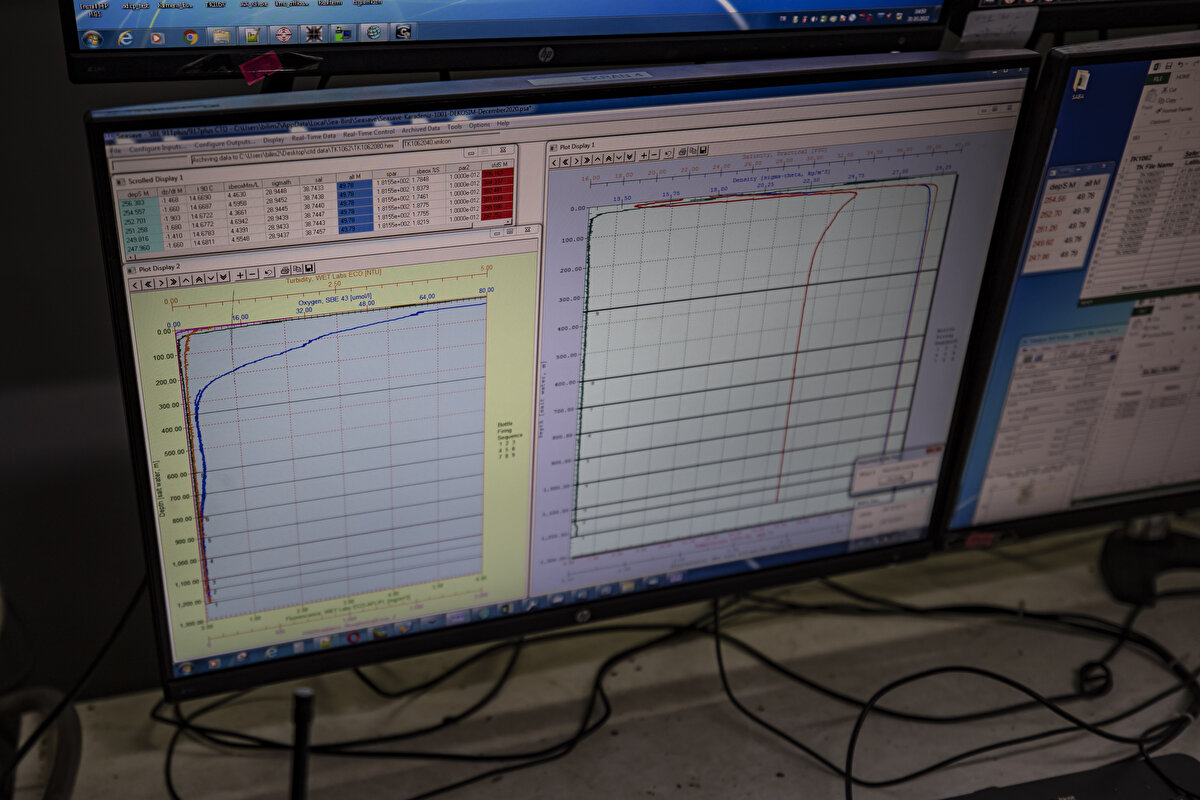Click the undo zoom icon in Plot Display 2
The image size is (1200, 800).
click(268, 272)
